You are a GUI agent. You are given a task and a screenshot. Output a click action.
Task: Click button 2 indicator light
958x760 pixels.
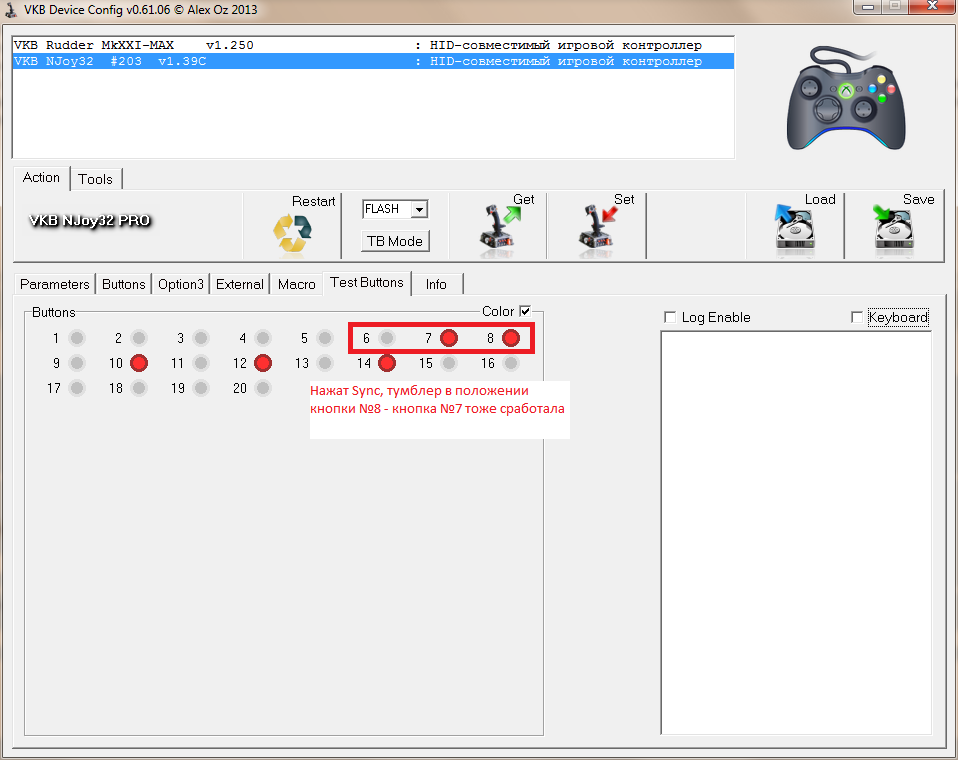[x=139, y=338]
